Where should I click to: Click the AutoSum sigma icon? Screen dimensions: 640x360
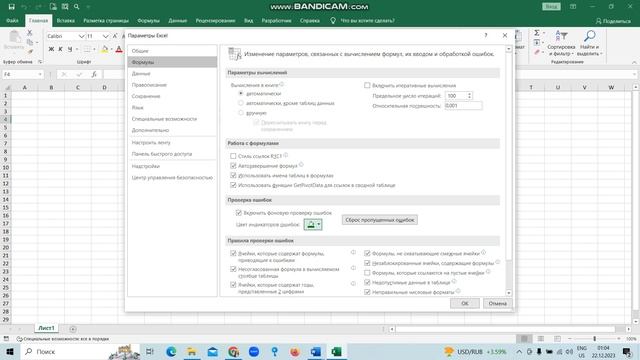click(x=537, y=33)
